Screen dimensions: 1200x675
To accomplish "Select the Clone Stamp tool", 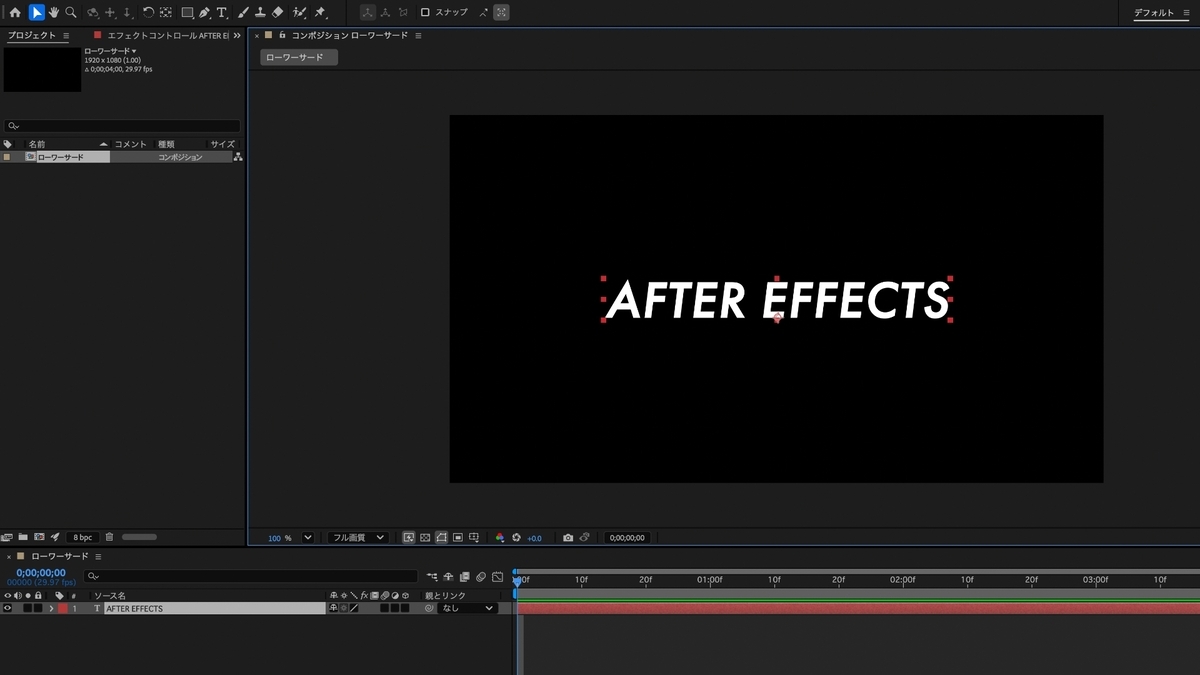I will (x=260, y=12).
